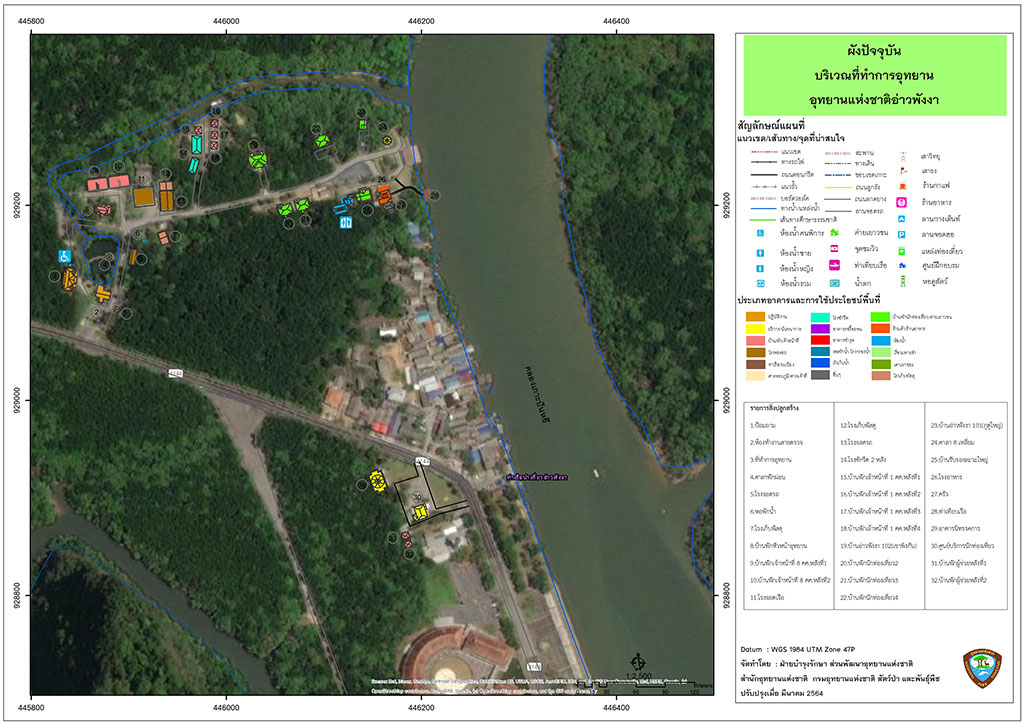Screen dimensions: 1024x724
Task: Click the large brown building numbered 11
Action: click(144, 197)
